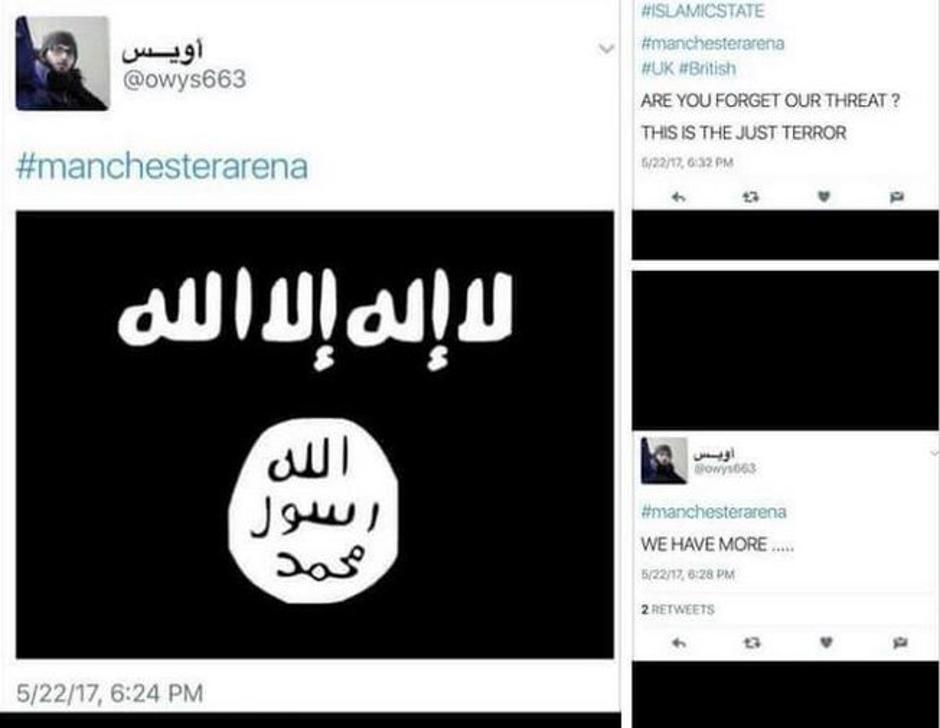The image size is (940, 728).
Task: Click heart icon under 'WE HAVE MORE' tweet
Action: (x=826, y=643)
